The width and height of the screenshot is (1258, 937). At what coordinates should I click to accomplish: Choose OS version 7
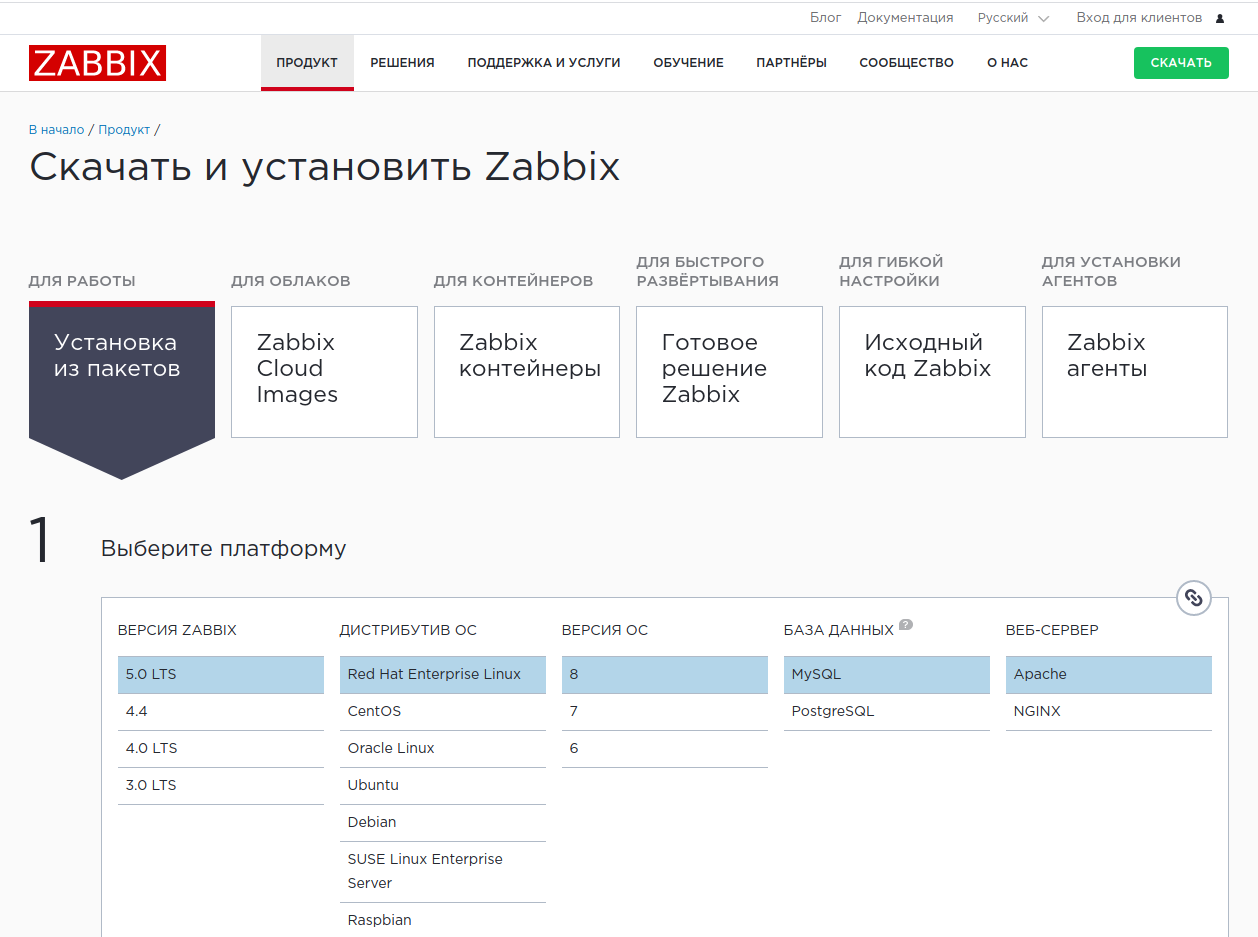click(x=665, y=711)
